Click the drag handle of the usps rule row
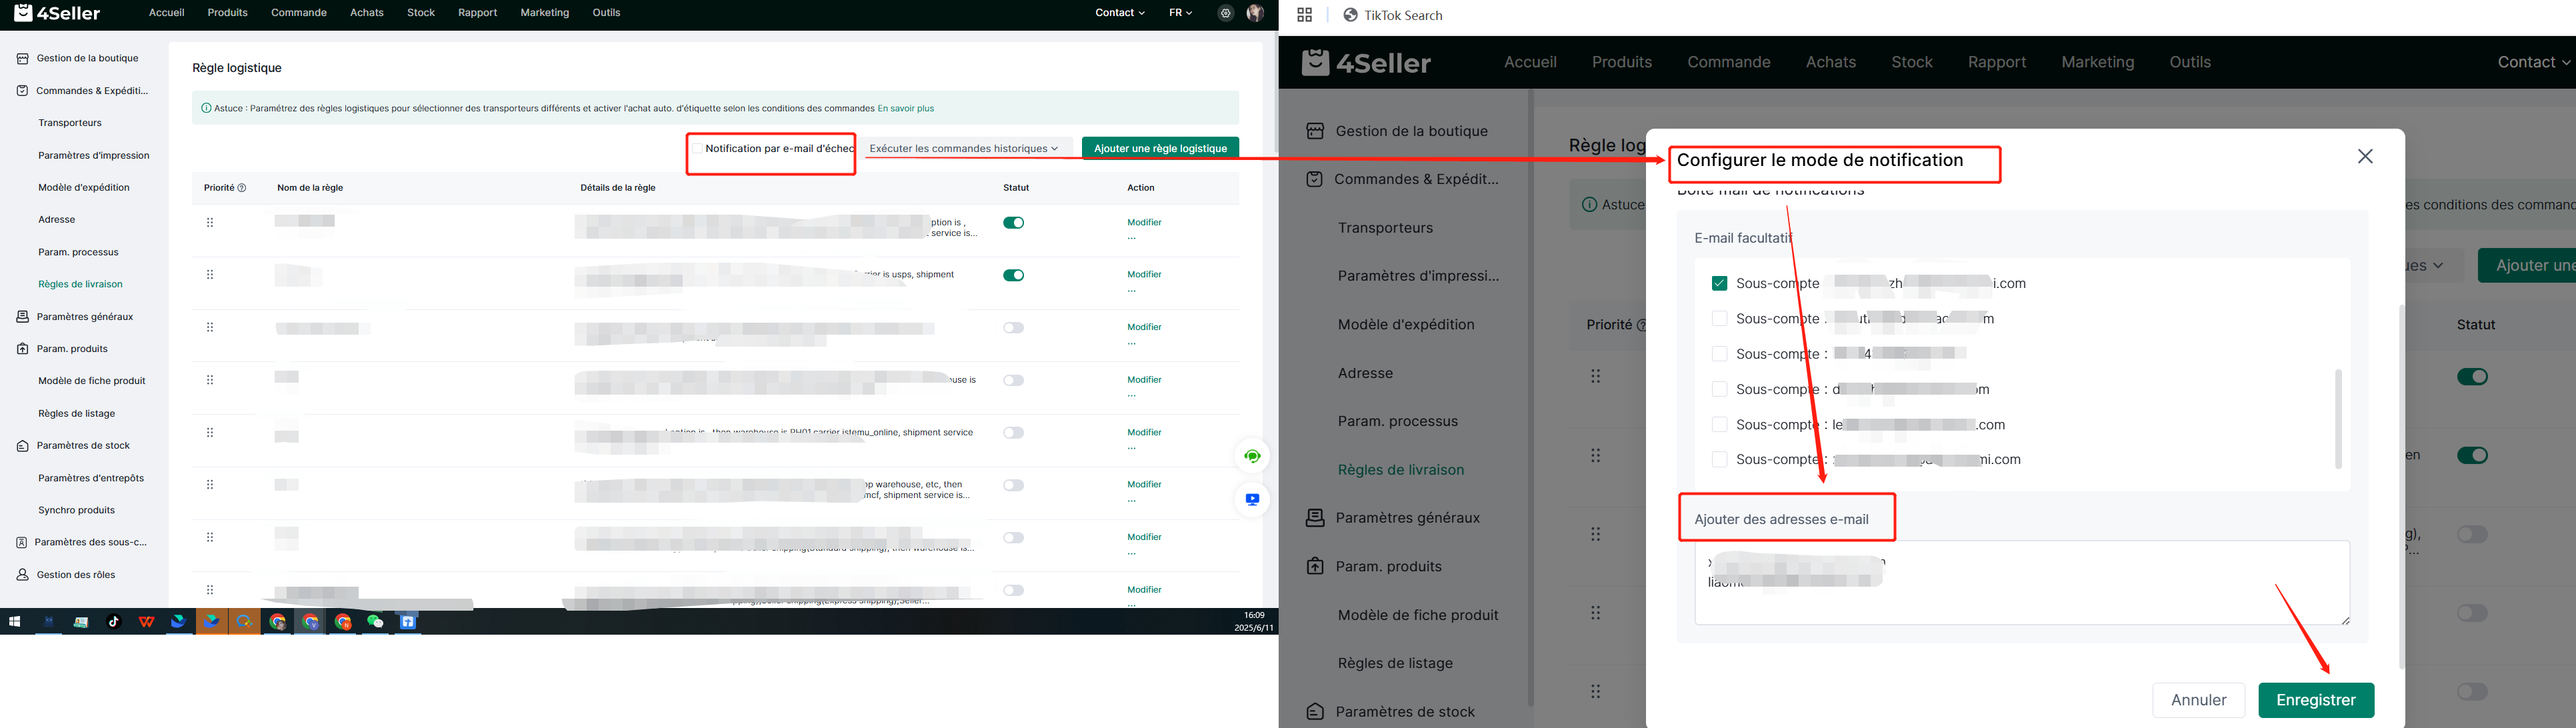The image size is (2576, 728). click(210, 275)
